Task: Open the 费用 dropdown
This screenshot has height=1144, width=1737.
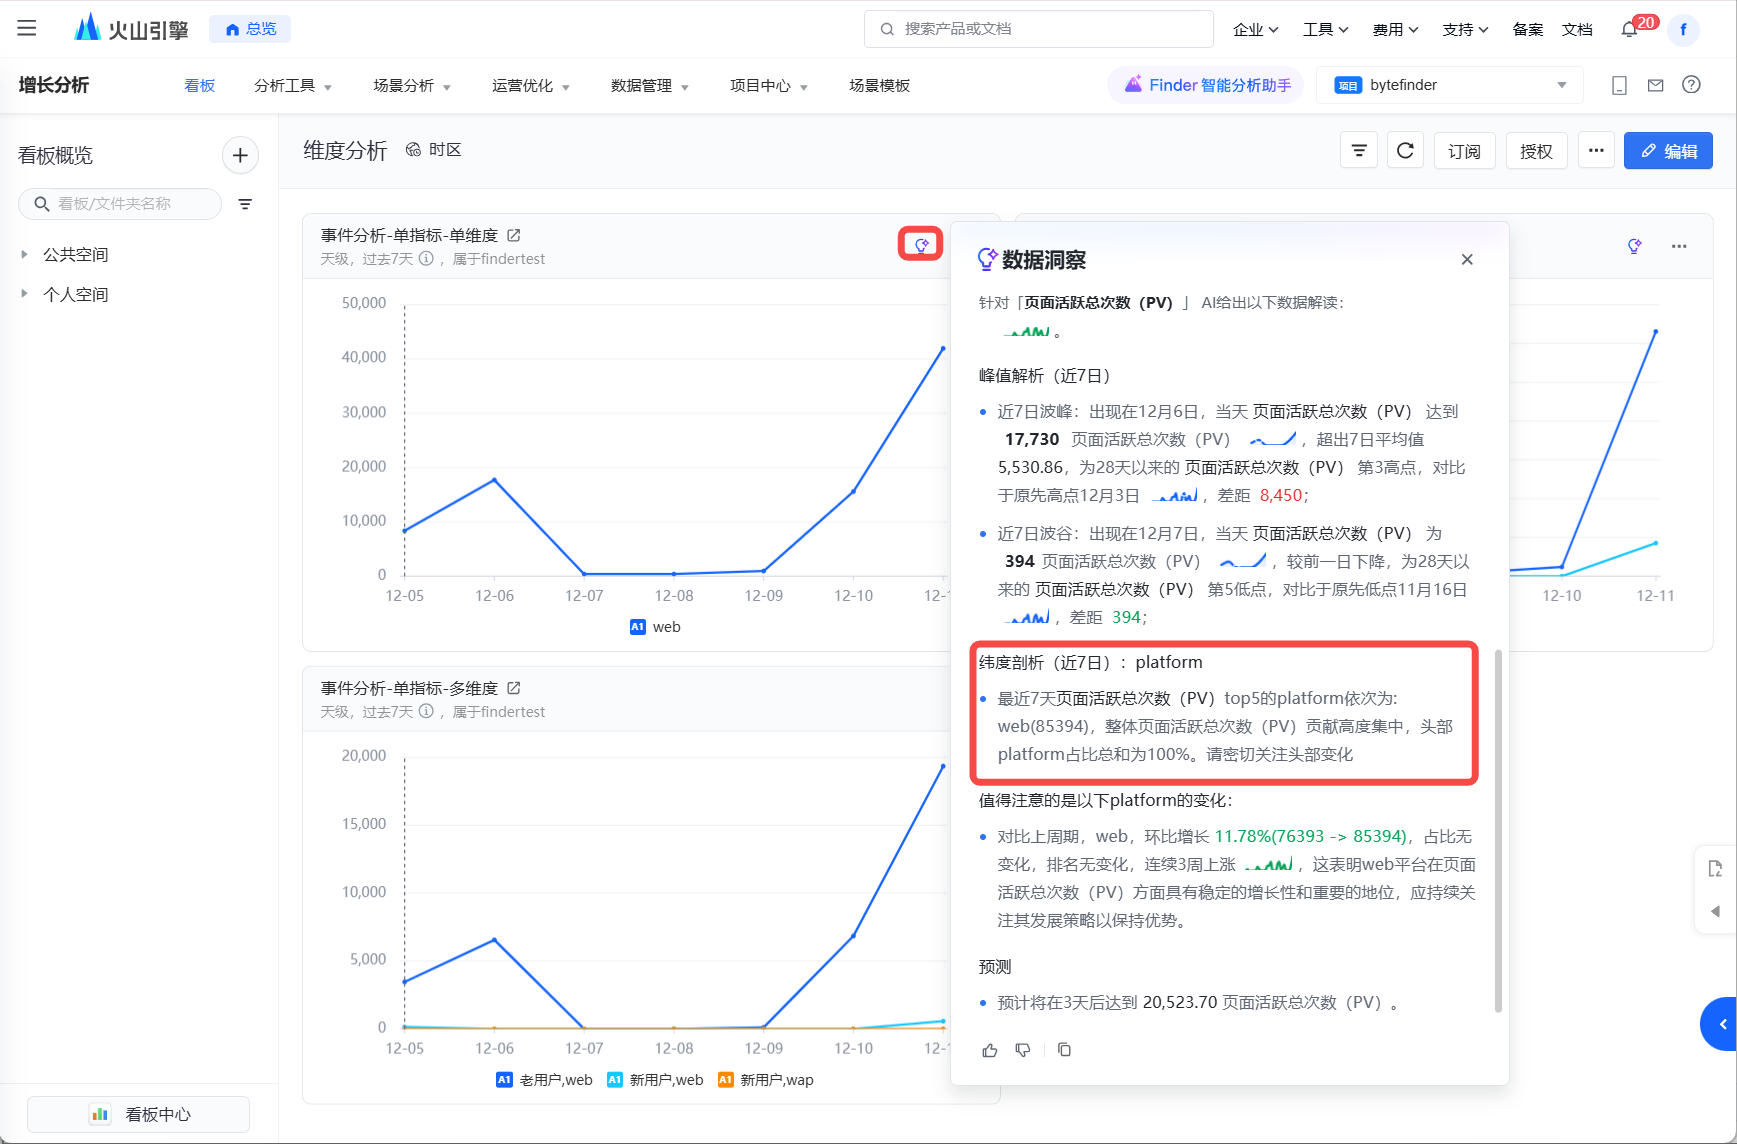Action: (1396, 30)
